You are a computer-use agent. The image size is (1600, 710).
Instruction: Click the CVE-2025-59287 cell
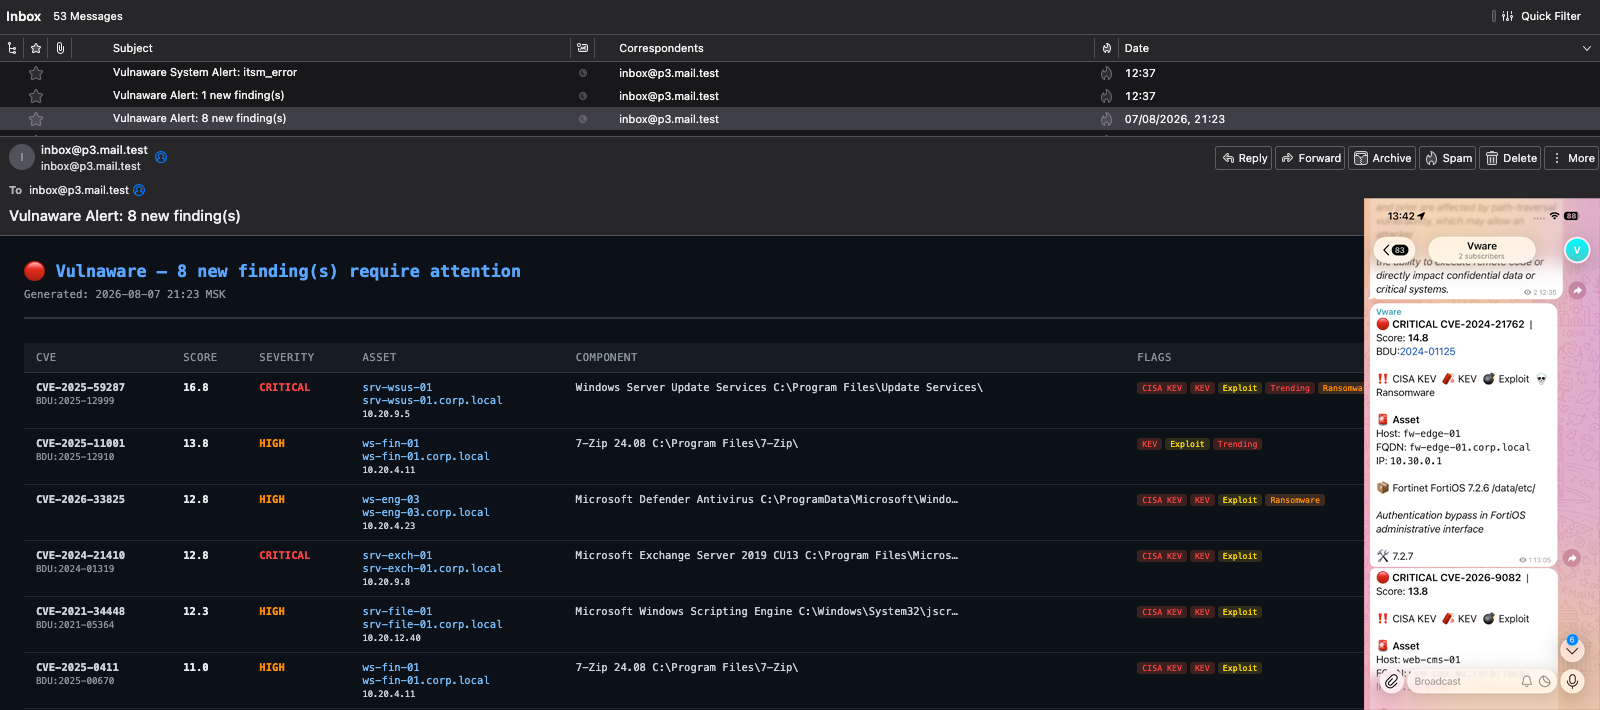(80, 387)
